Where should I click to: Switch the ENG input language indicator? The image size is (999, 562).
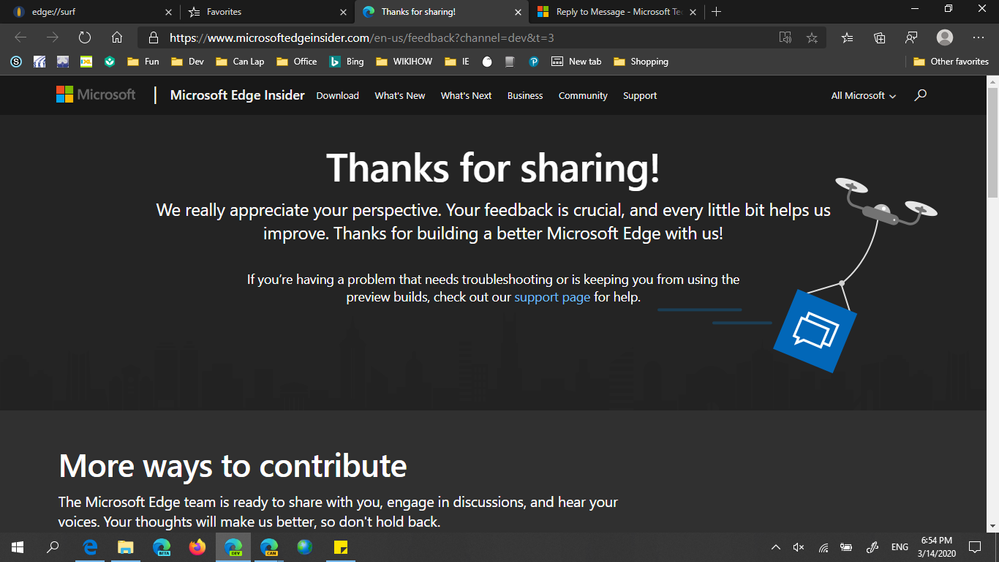click(900, 547)
